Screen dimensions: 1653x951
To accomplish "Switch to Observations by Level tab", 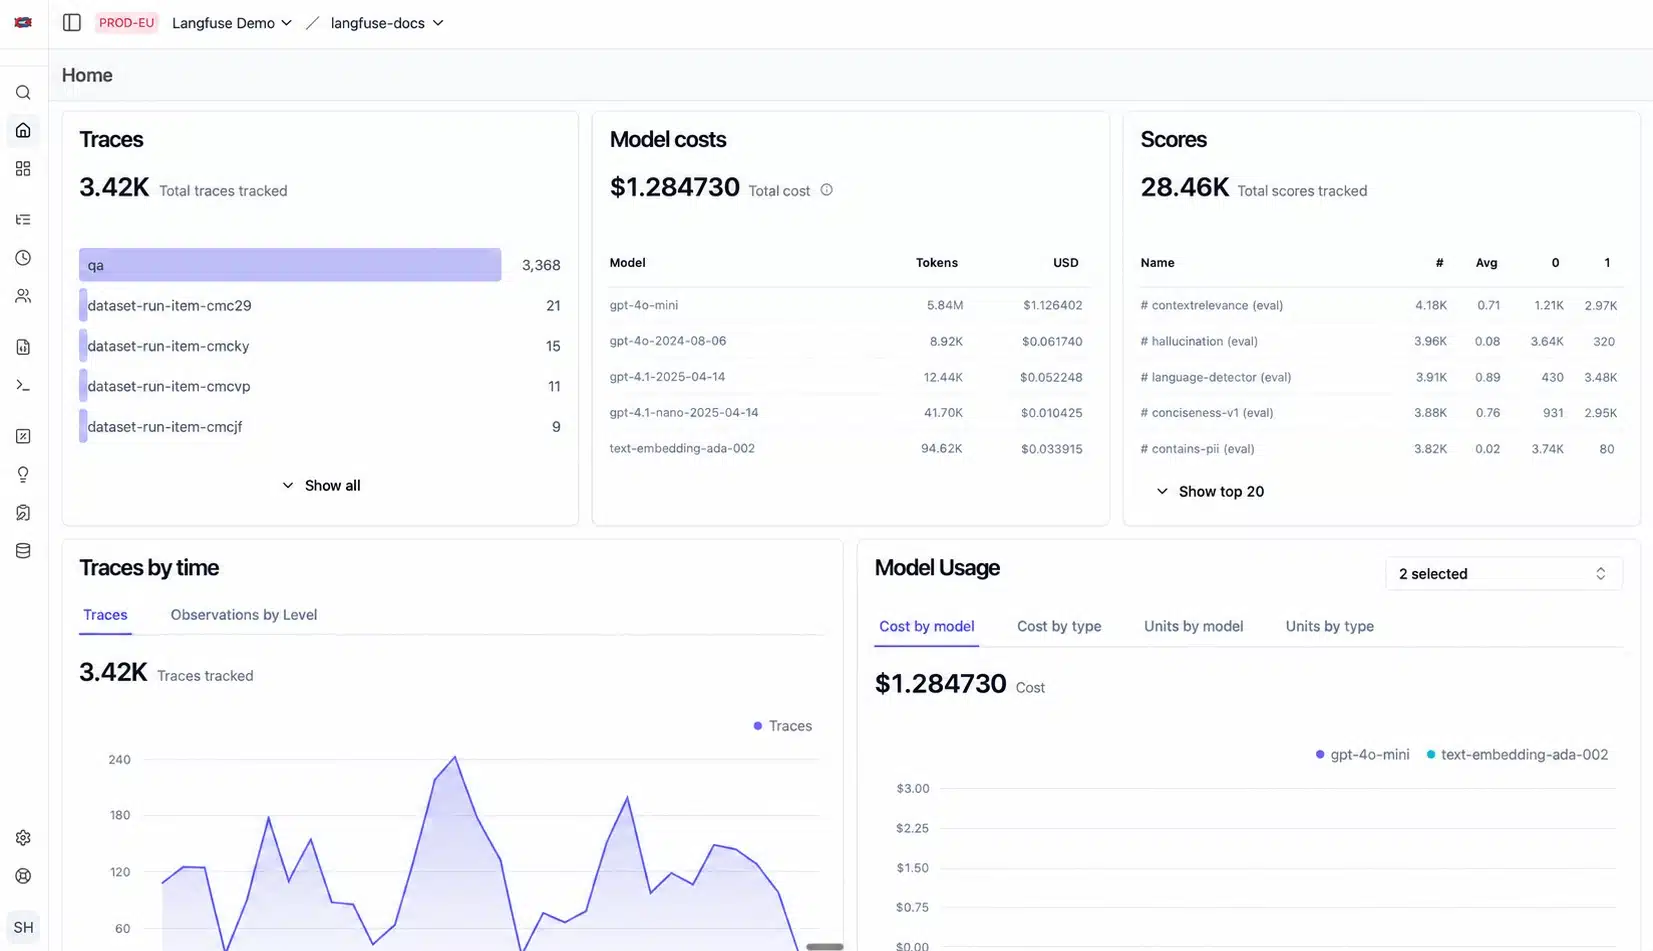I will [244, 615].
